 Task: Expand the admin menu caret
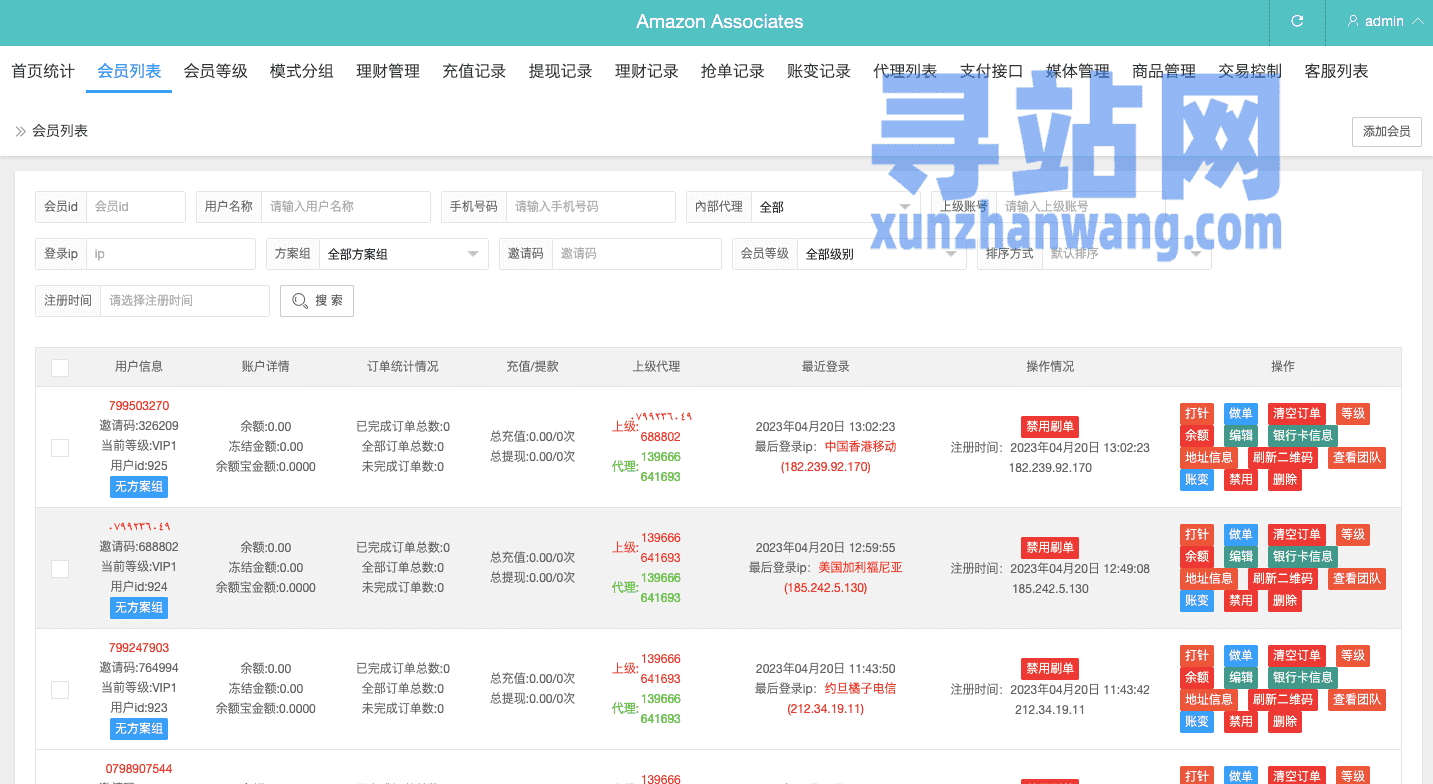pyautogui.click(x=1417, y=21)
